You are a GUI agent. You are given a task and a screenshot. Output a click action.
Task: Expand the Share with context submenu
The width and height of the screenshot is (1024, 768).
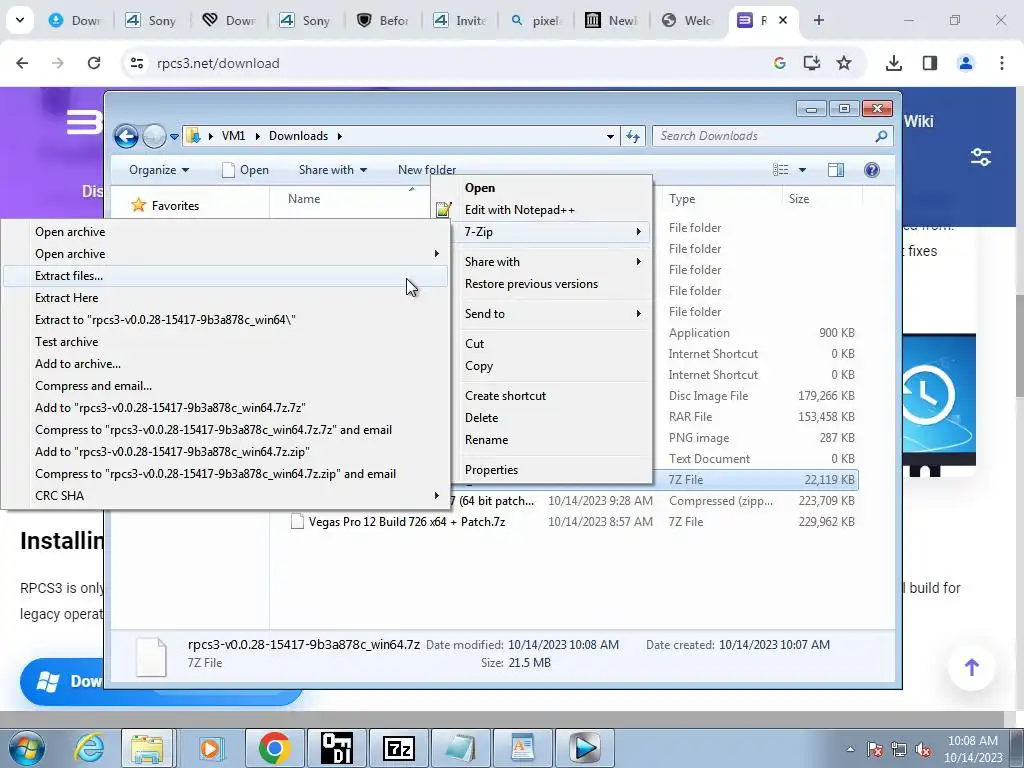tap(552, 262)
